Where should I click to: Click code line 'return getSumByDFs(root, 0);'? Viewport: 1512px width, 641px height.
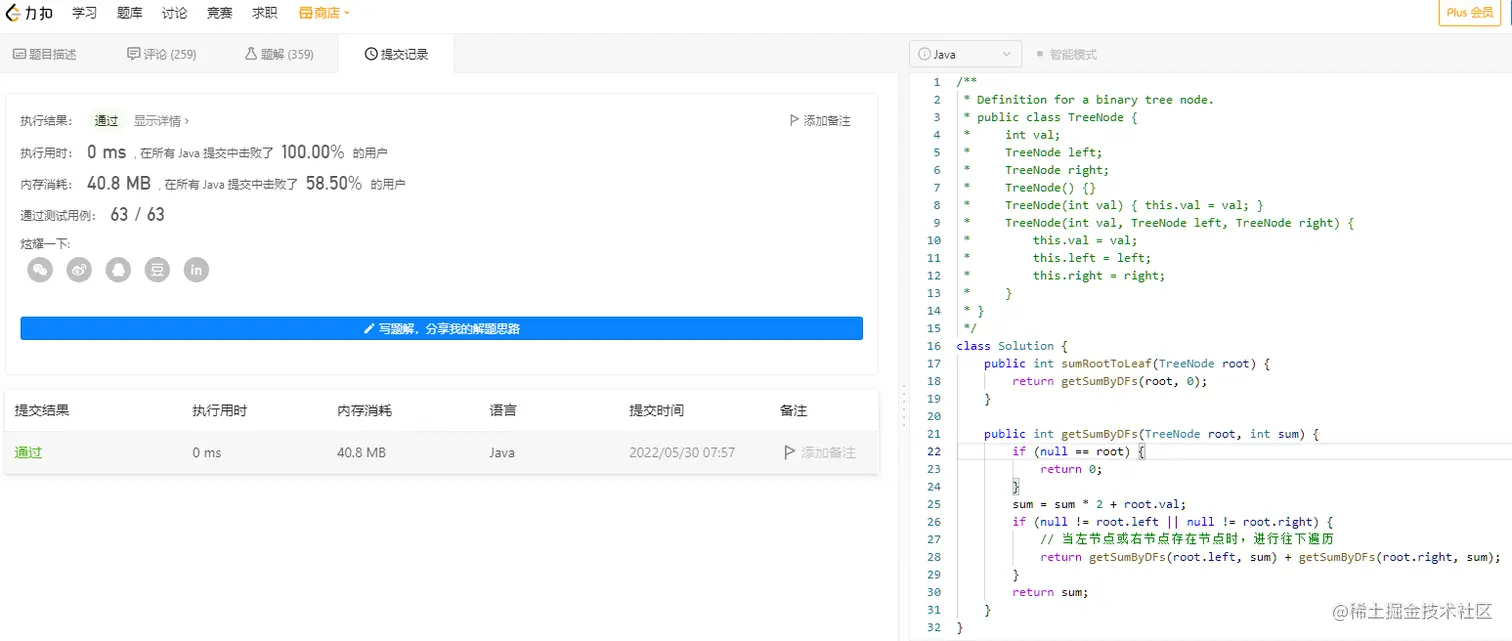tap(1110, 381)
